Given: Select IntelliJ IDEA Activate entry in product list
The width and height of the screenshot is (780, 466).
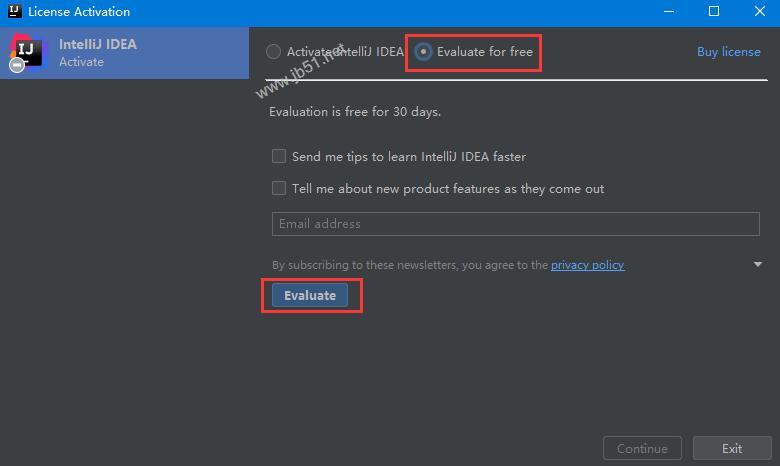Looking at the screenshot, I should (124, 52).
